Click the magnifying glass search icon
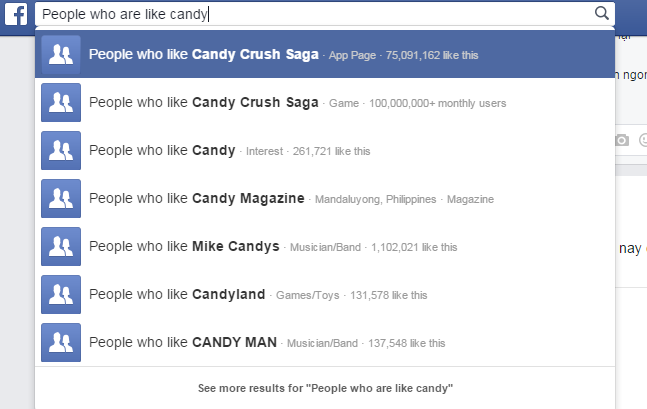This screenshot has height=409, width=647. tap(601, 13)
